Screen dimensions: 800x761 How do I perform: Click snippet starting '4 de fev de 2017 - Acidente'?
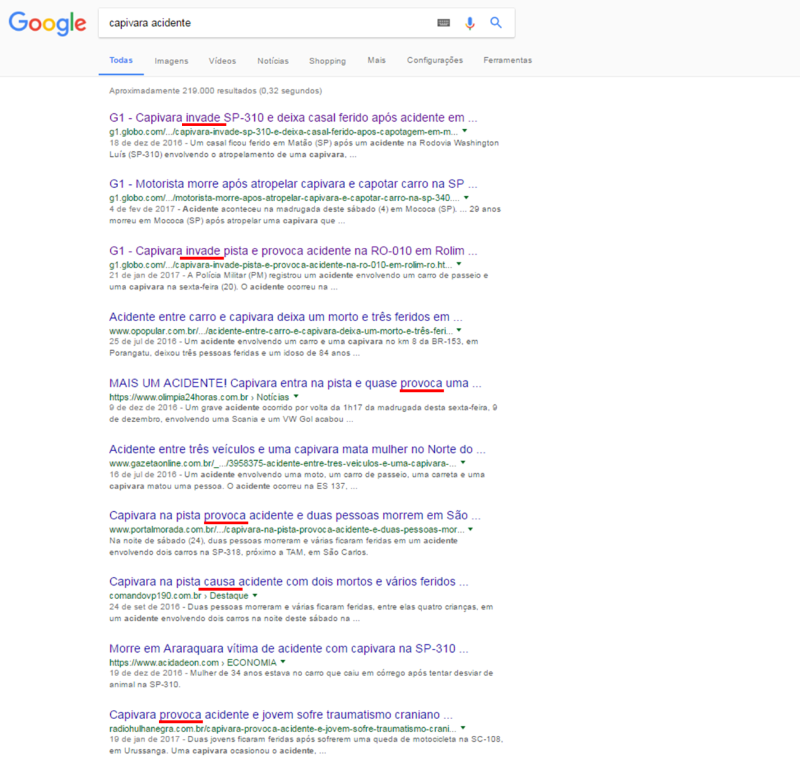pos(305,215)
